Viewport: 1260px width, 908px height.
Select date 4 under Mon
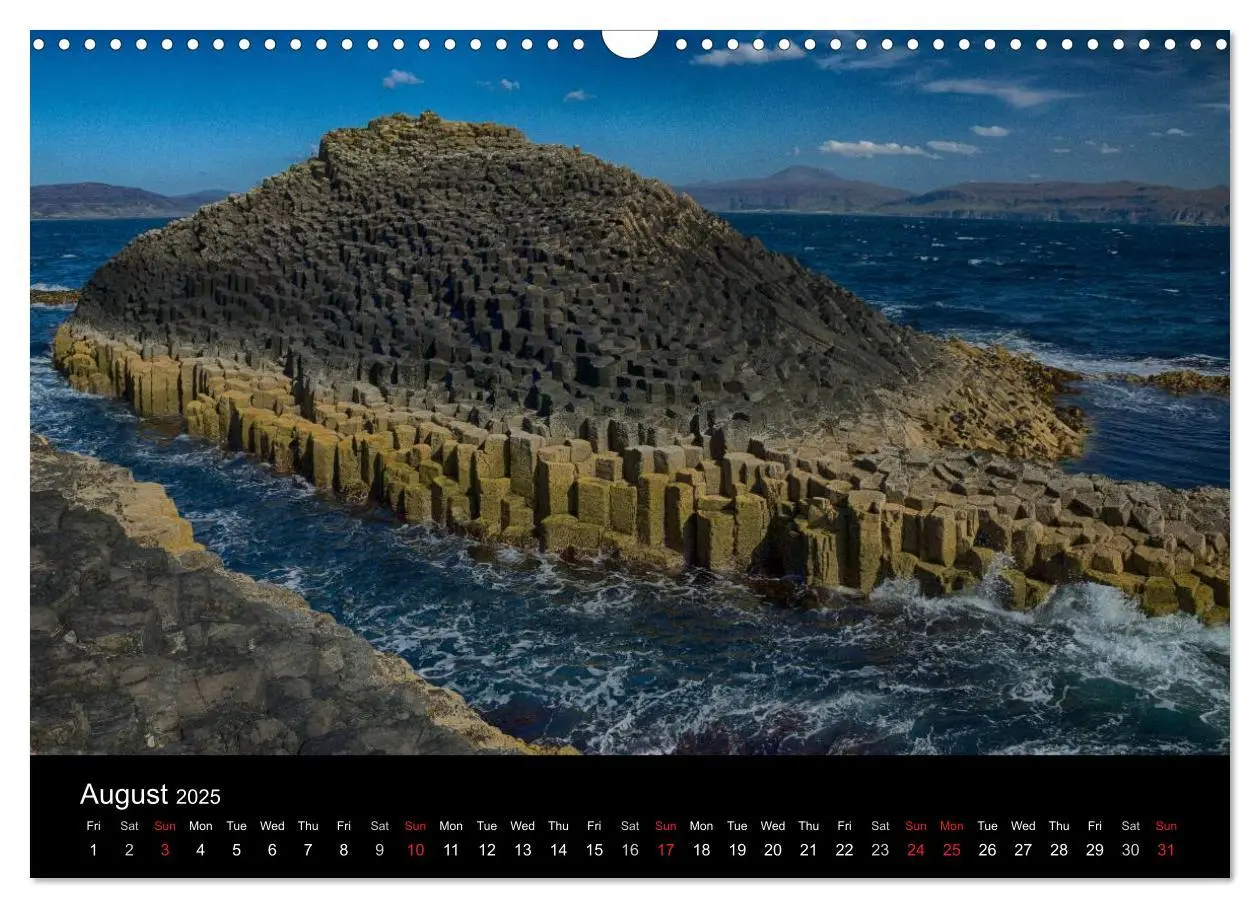200,850
